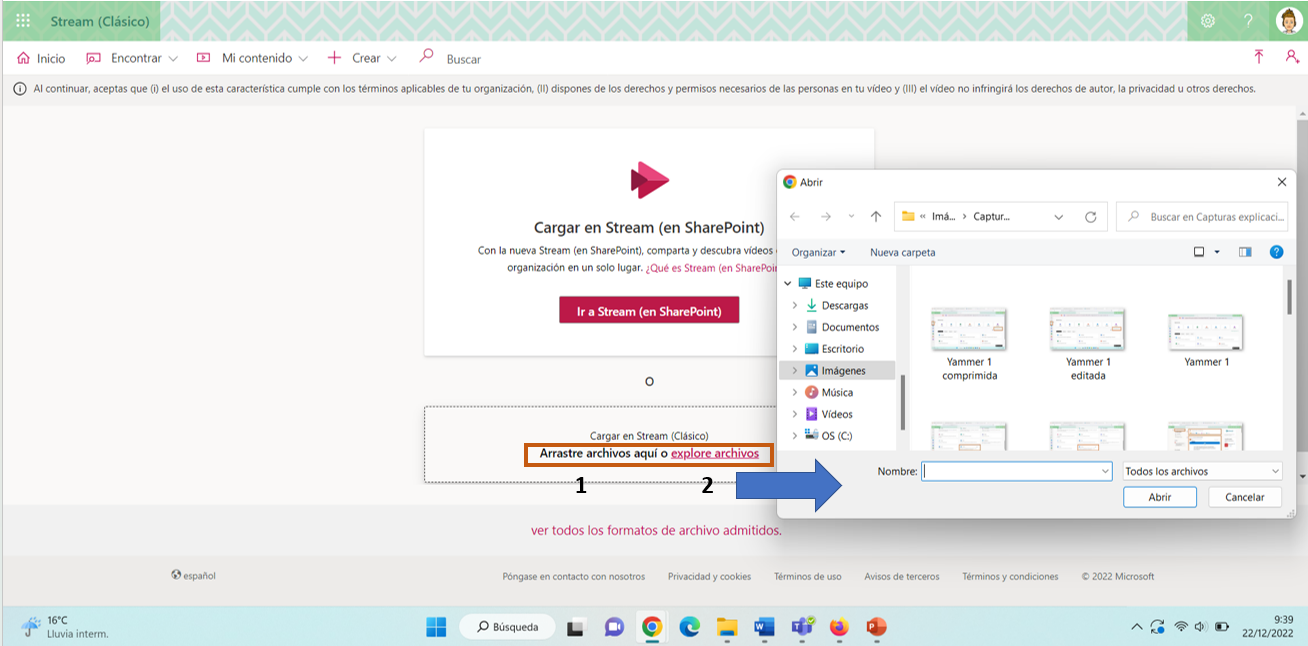Click the Abrir button

1160,497
